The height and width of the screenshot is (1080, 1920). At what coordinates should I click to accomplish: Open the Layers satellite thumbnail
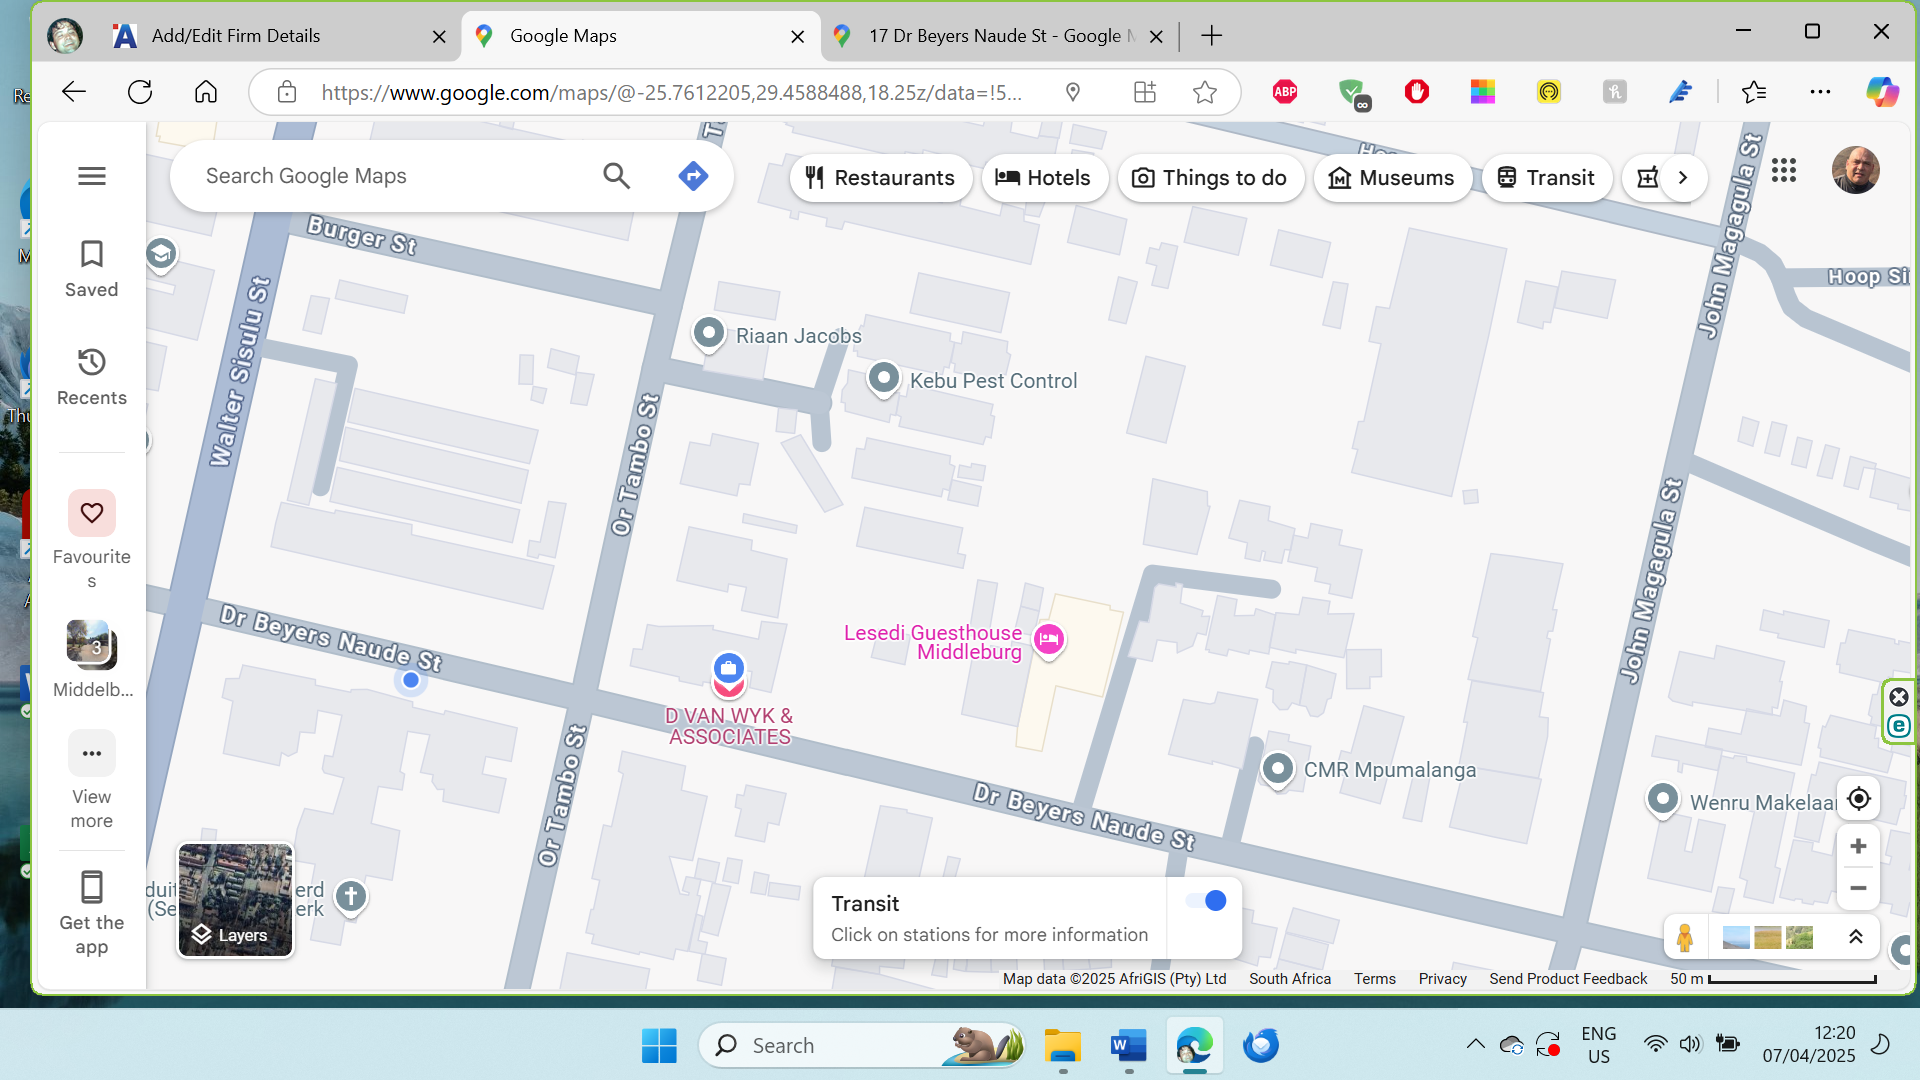(235, 900)
